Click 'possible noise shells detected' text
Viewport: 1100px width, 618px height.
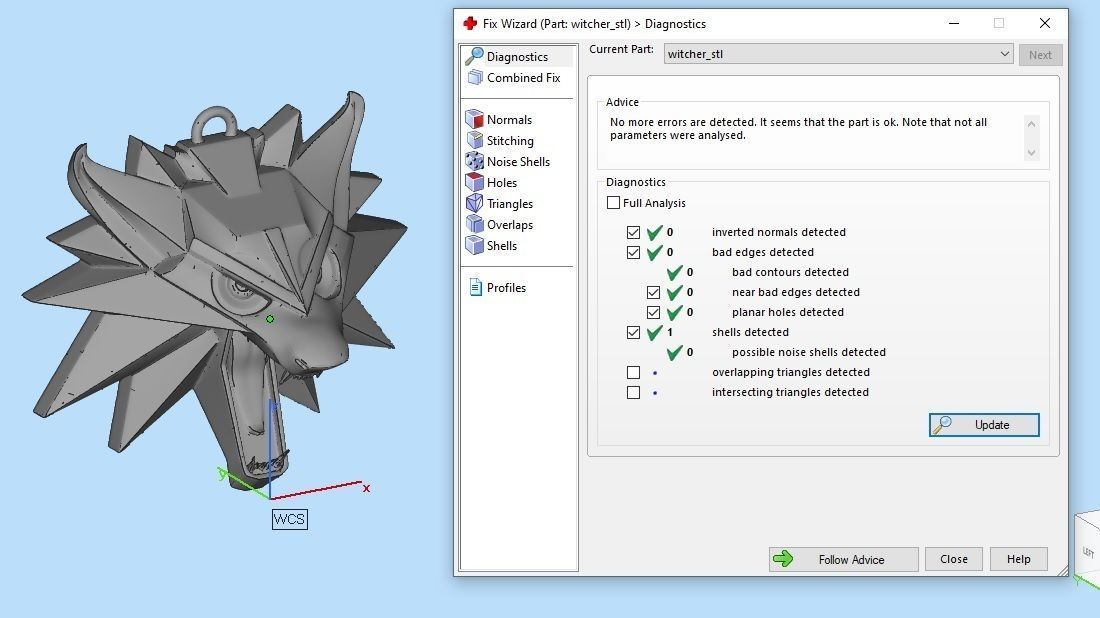coord(809,352)
